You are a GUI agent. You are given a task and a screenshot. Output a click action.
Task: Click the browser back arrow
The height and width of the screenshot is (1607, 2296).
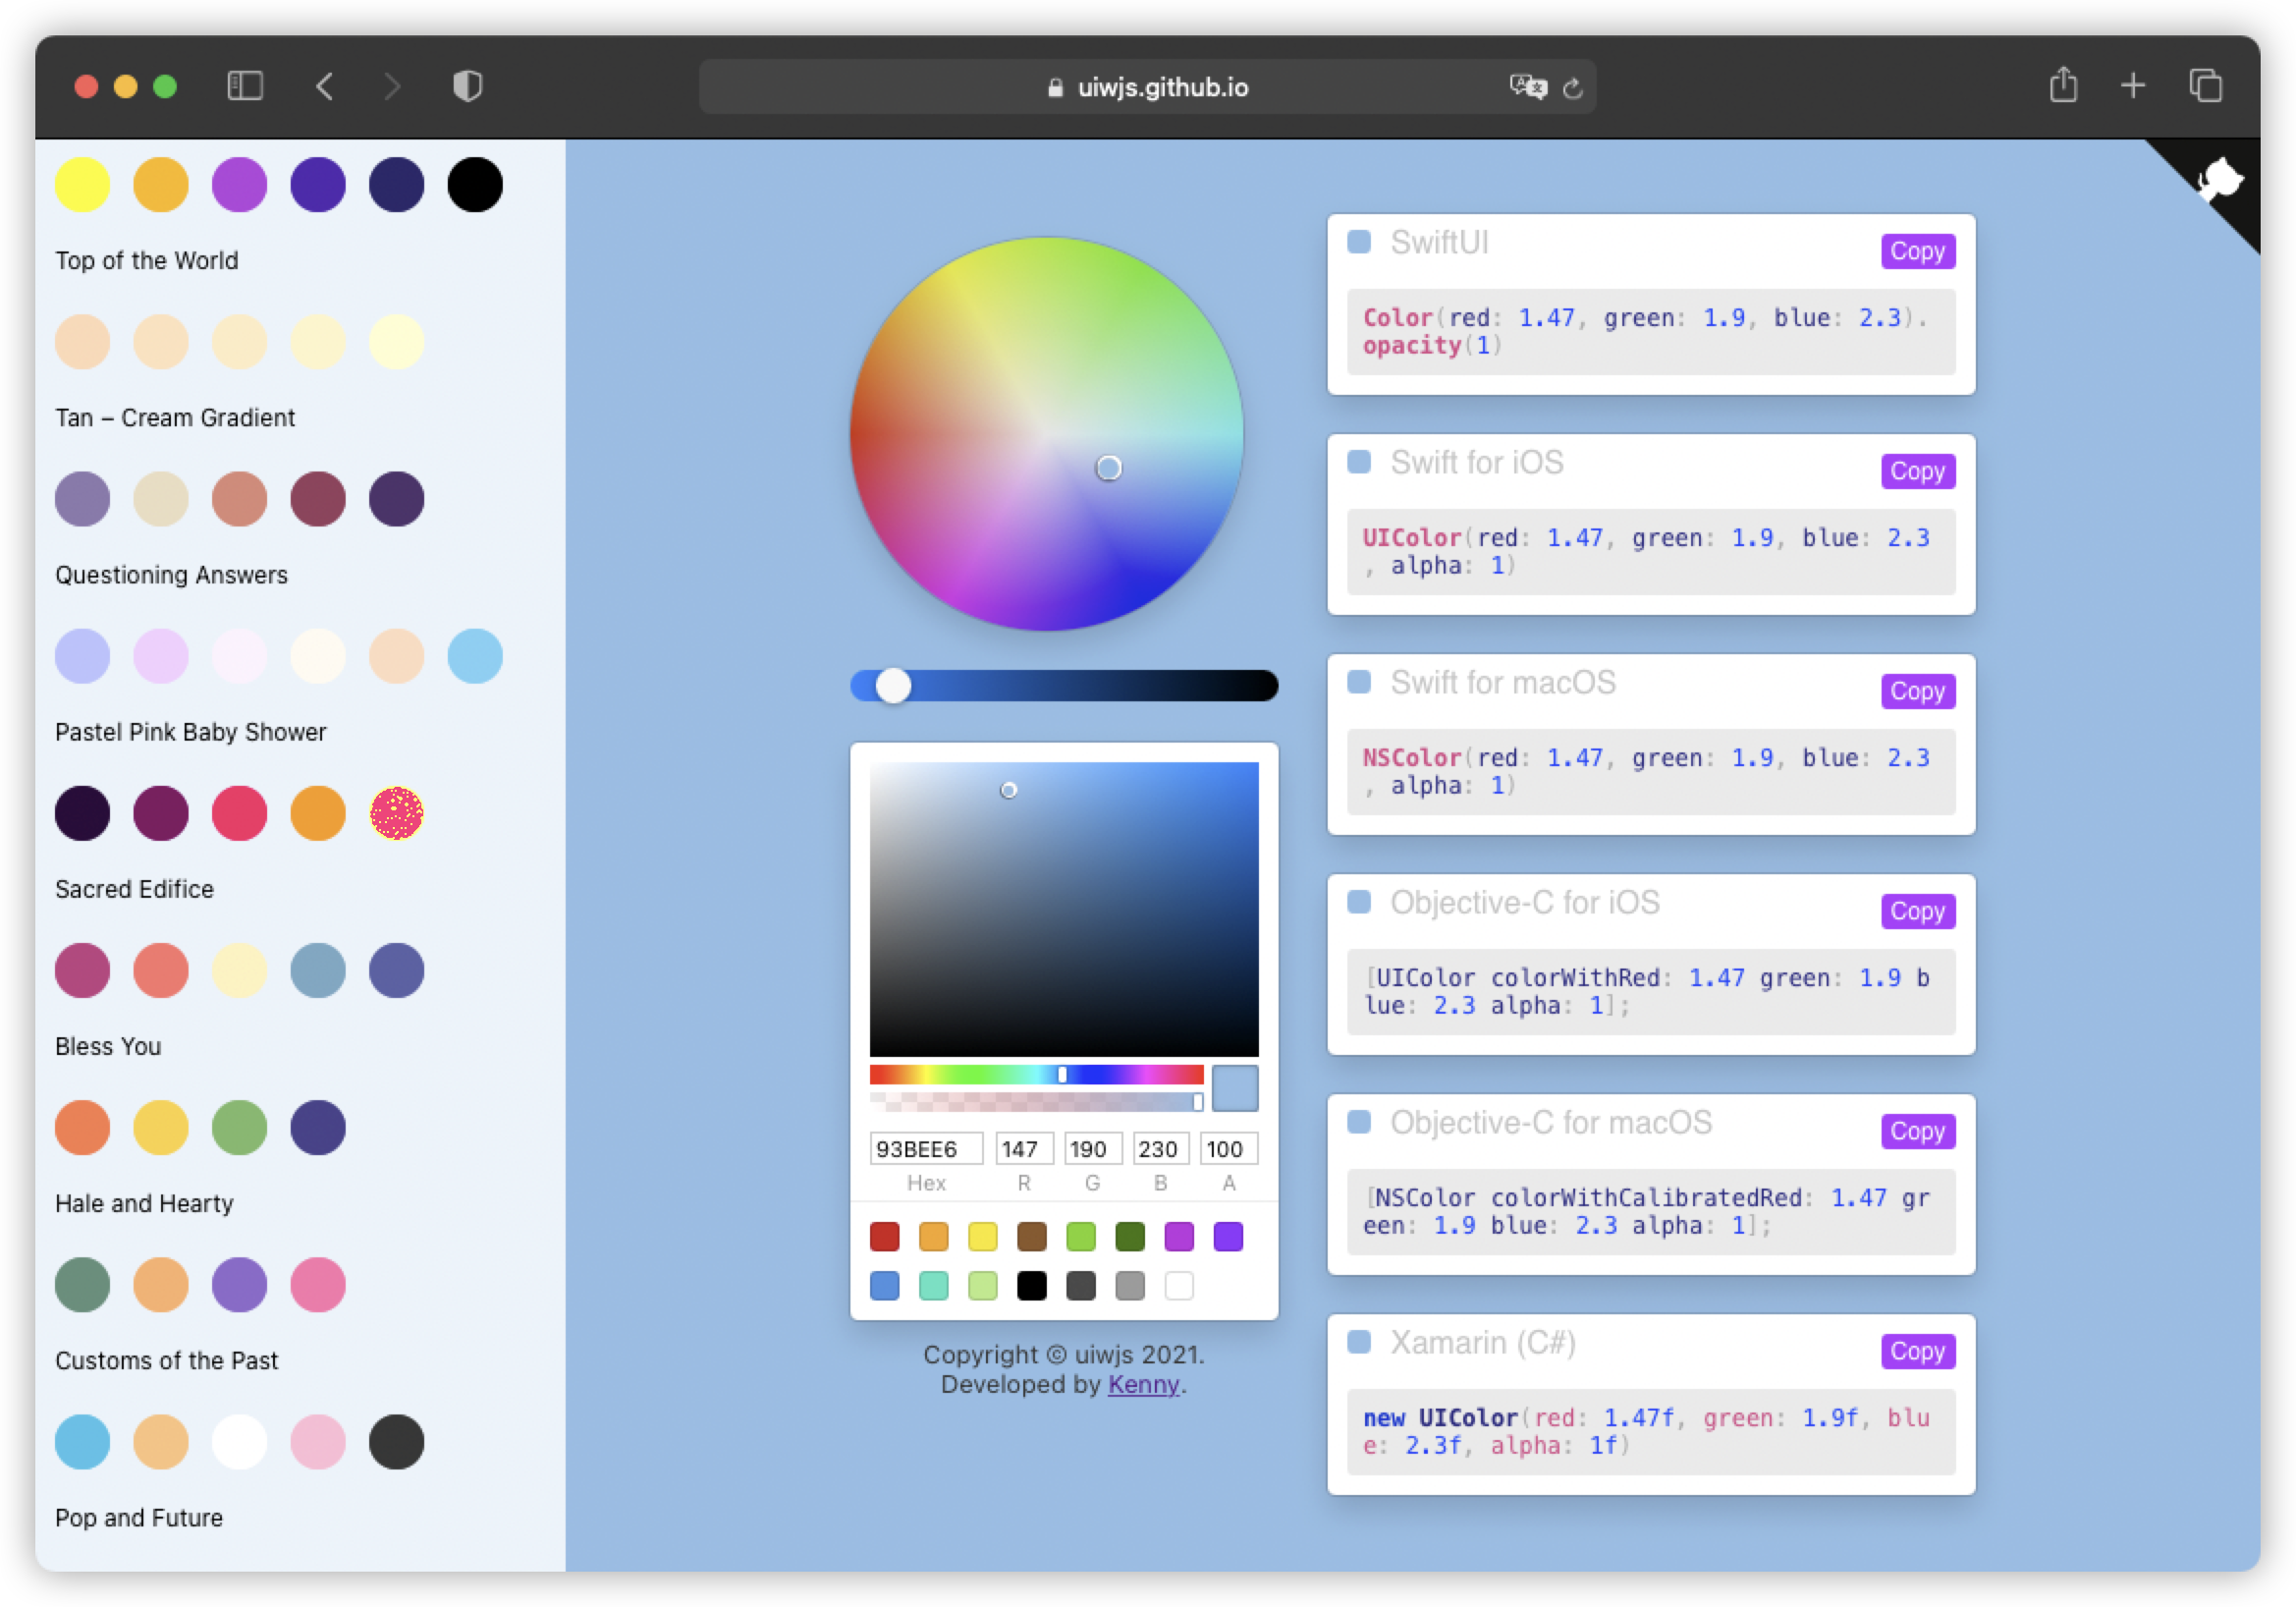click(x=324, y=86)
